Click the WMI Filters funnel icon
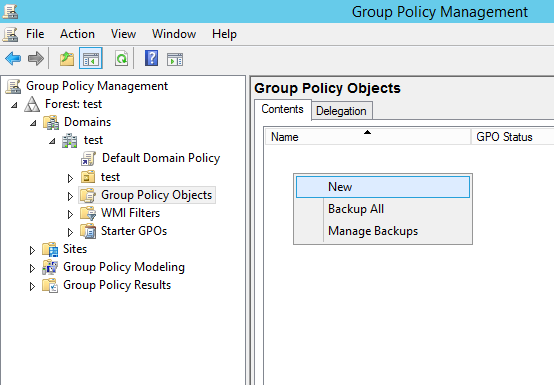The width and height of the screenshot is (554, 385). point(88,213)
